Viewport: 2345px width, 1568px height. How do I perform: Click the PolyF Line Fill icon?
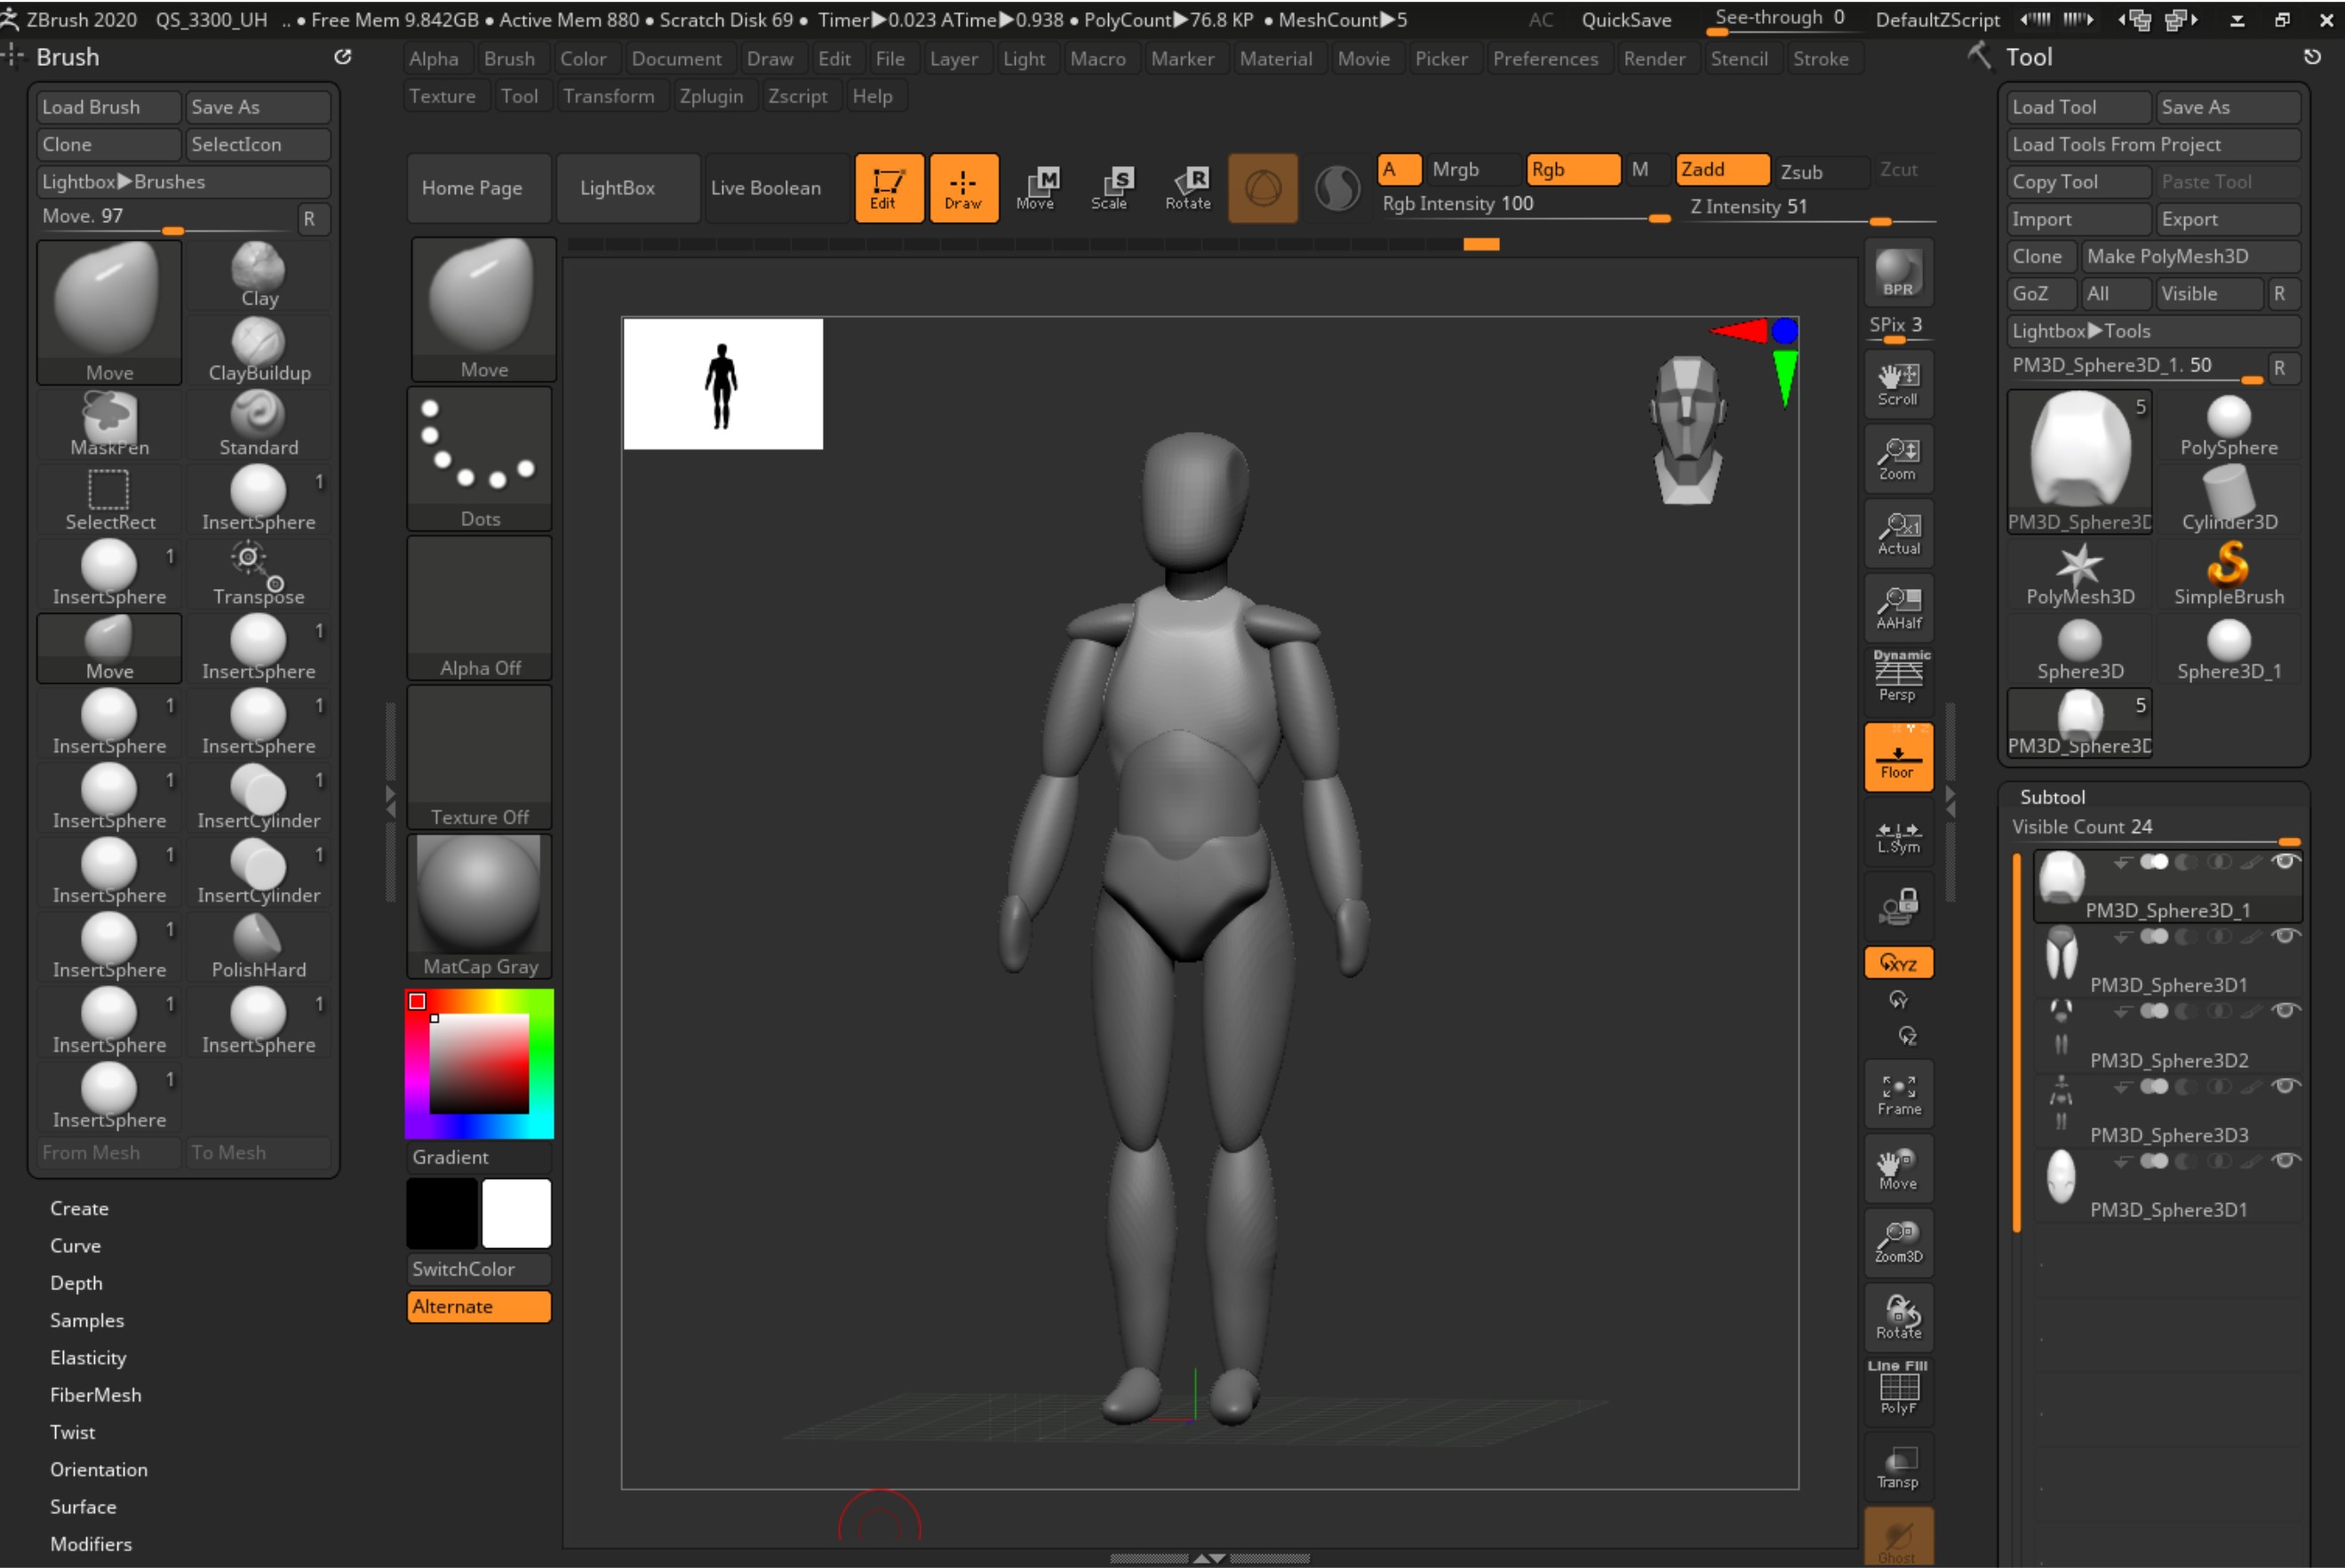point(1897,1390)
